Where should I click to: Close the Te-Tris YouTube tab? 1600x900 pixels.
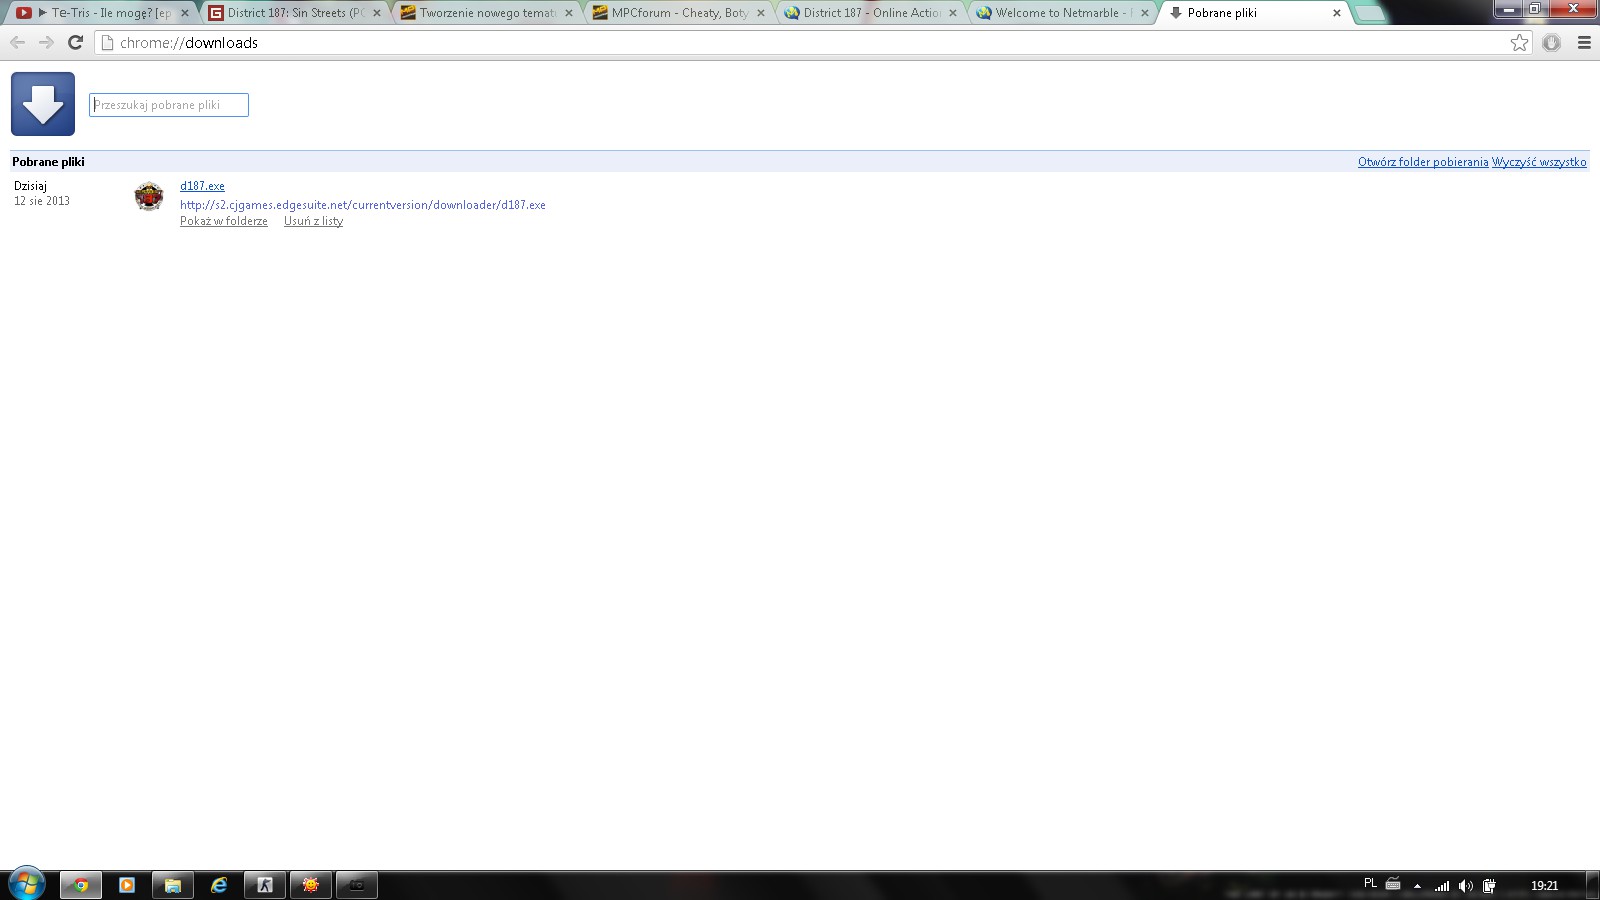[x=185, y=13]
